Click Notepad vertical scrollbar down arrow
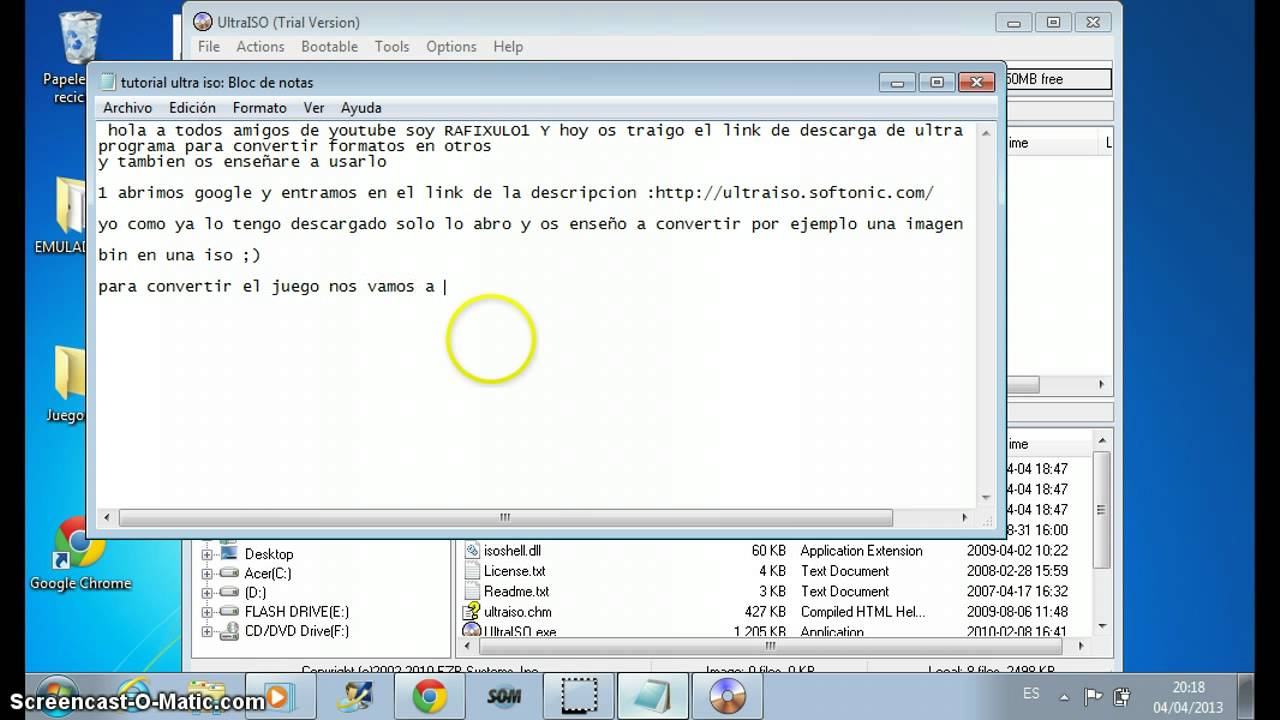 pyautogui.click(x=986, y=497)
